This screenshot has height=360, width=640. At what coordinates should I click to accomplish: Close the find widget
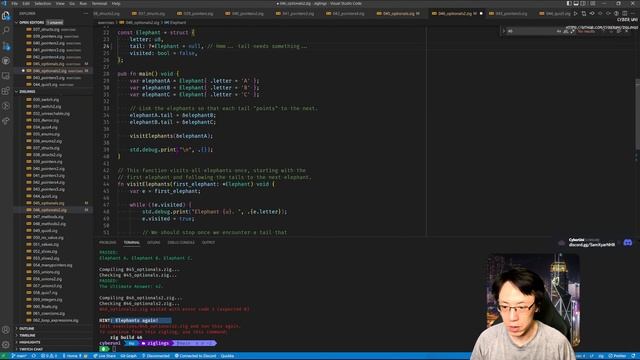click(x=627, y=31)
